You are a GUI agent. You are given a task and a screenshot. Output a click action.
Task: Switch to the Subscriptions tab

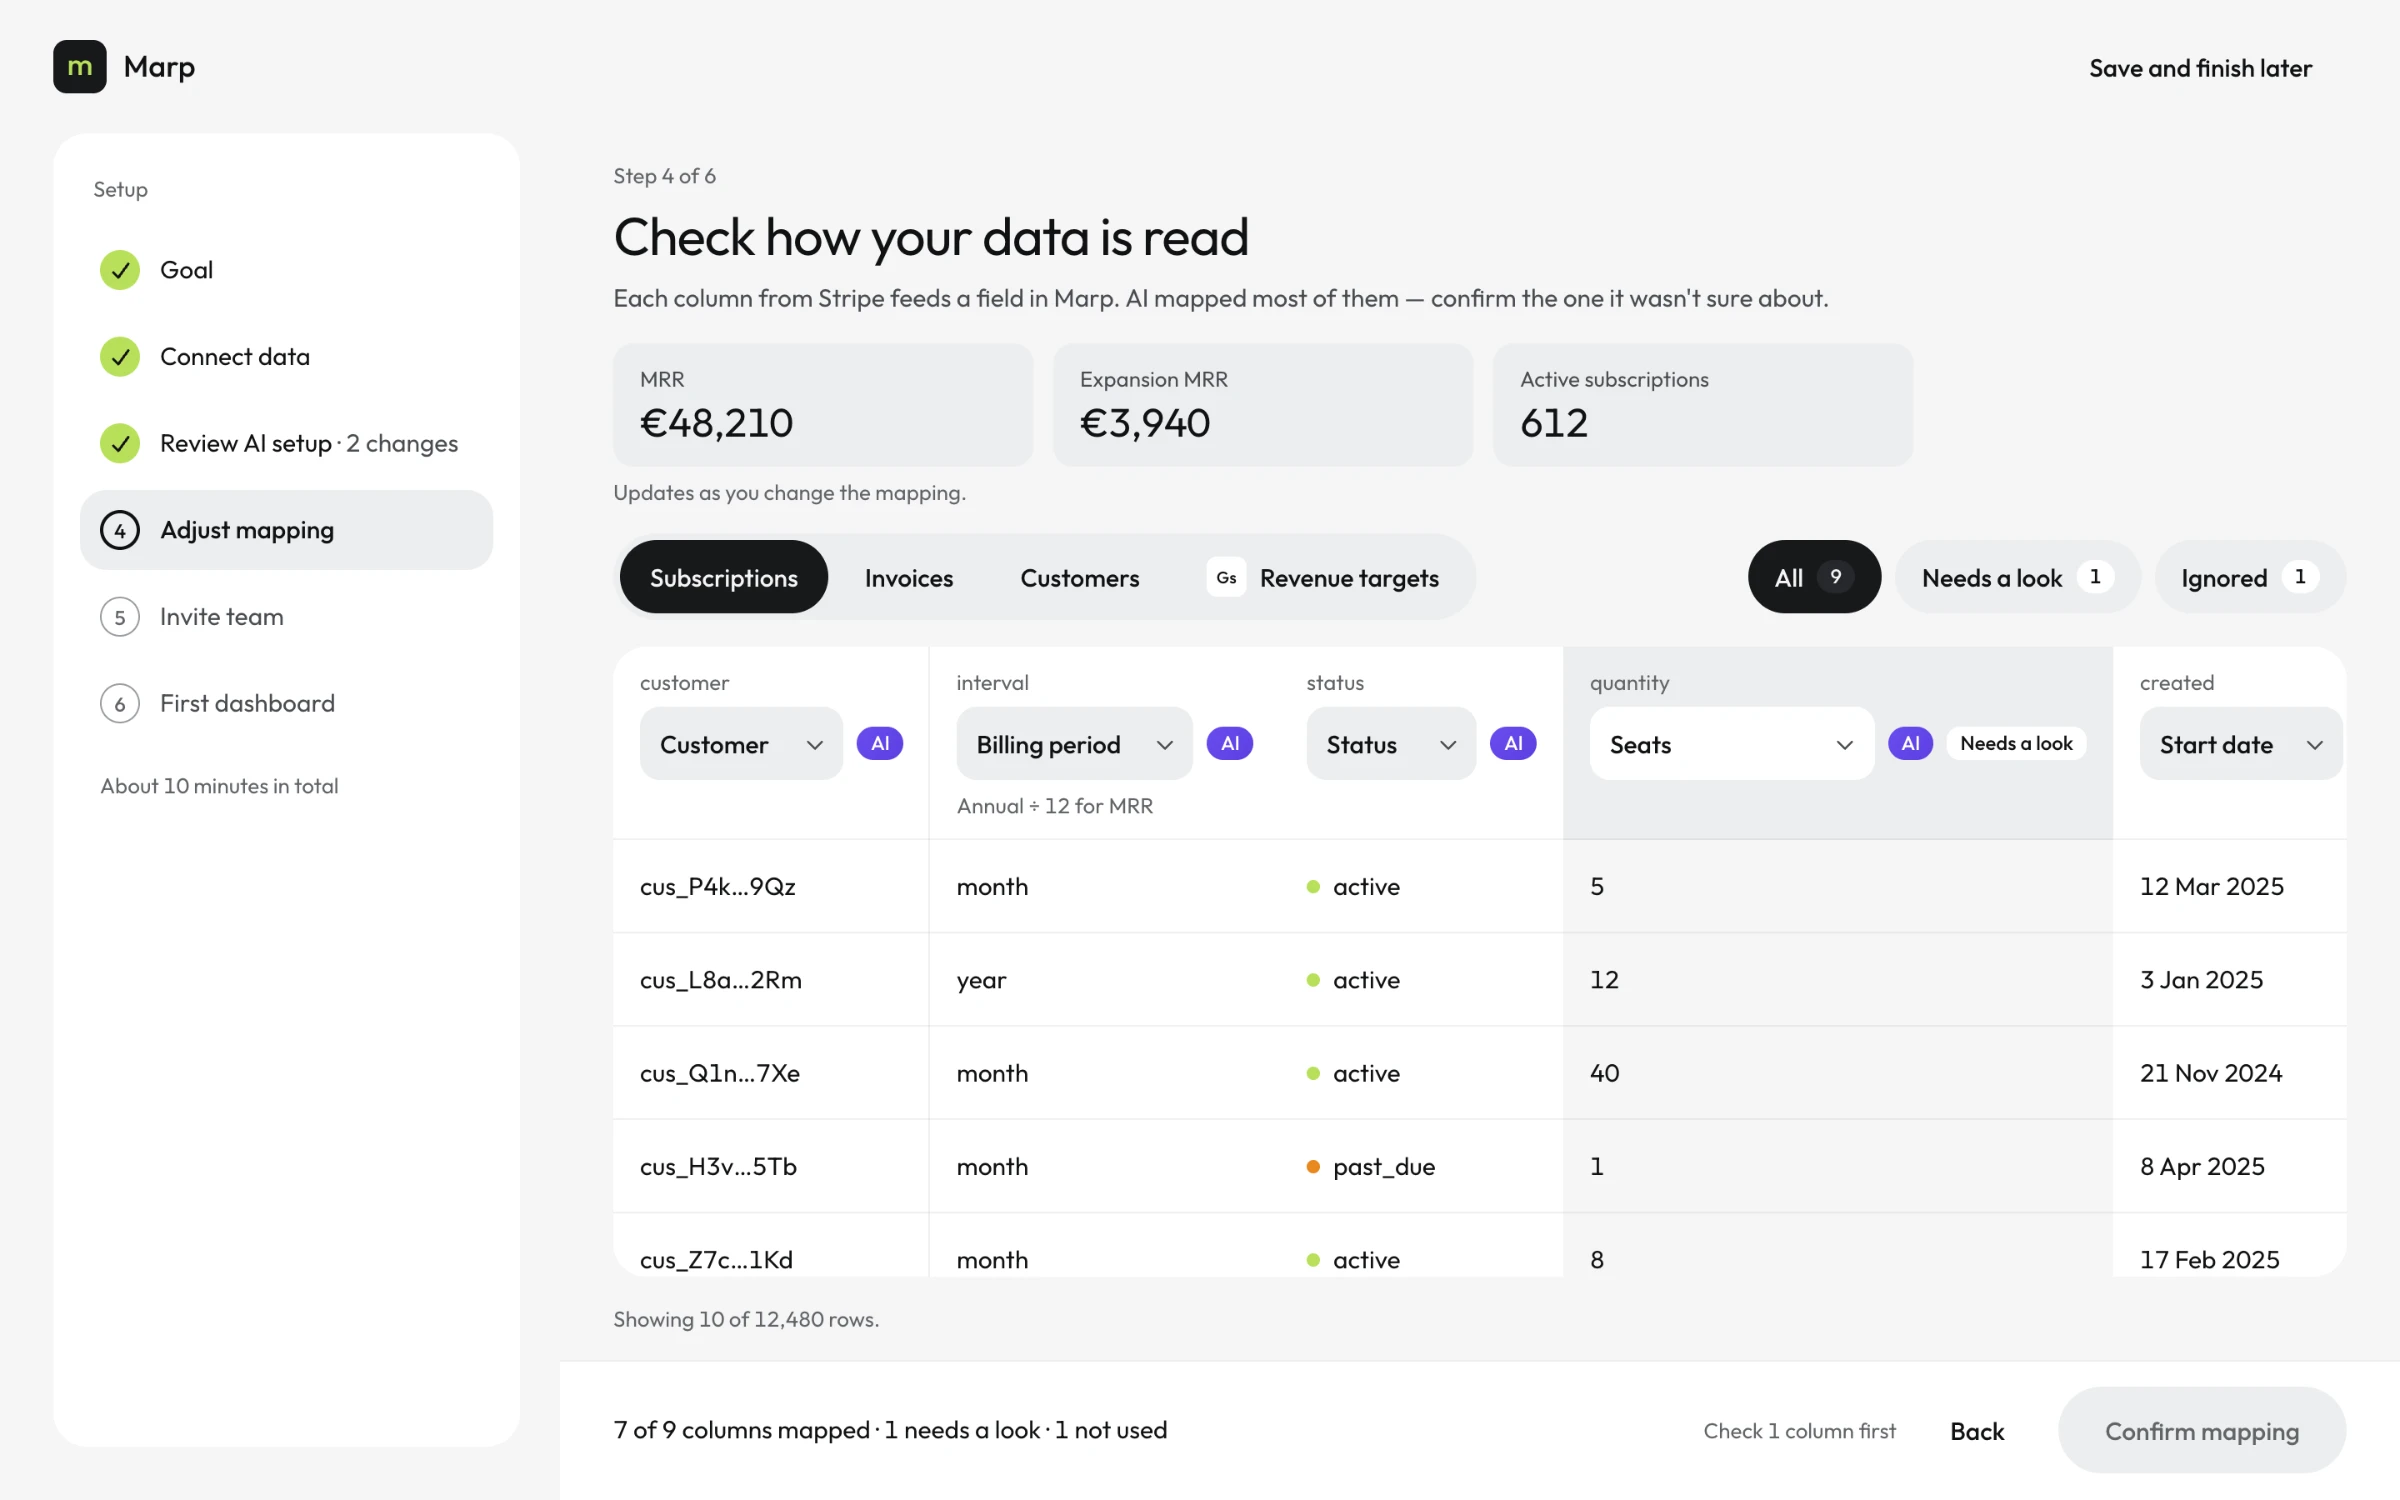pos(724,577)
